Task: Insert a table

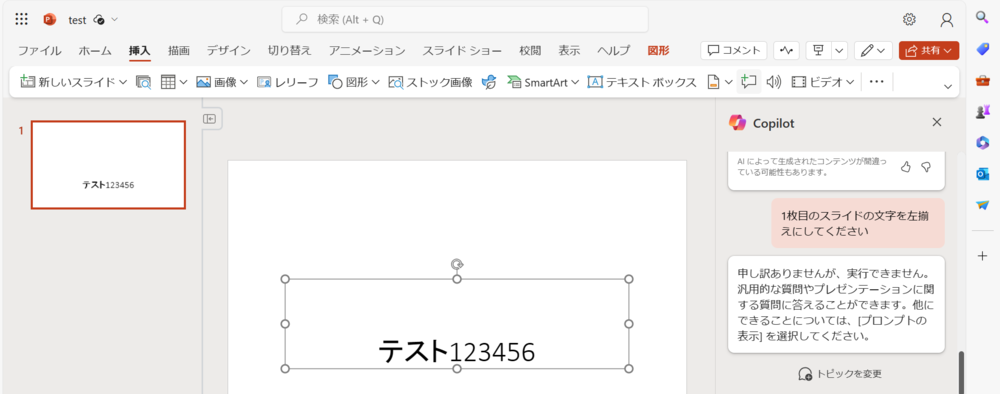Action: point(168,82)
